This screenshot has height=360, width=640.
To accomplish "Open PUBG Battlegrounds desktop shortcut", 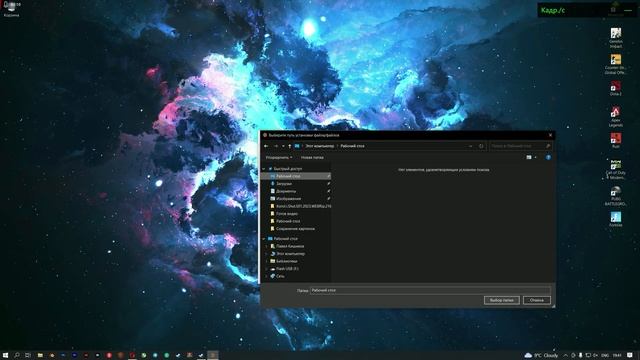I will point(616,196).
